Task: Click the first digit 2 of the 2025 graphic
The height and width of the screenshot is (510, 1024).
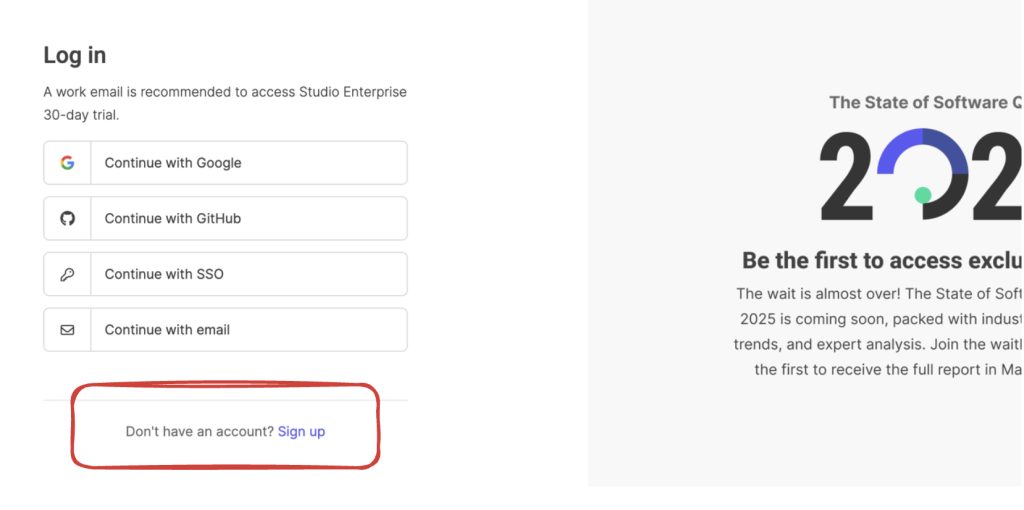Action: tap(848, 176)
